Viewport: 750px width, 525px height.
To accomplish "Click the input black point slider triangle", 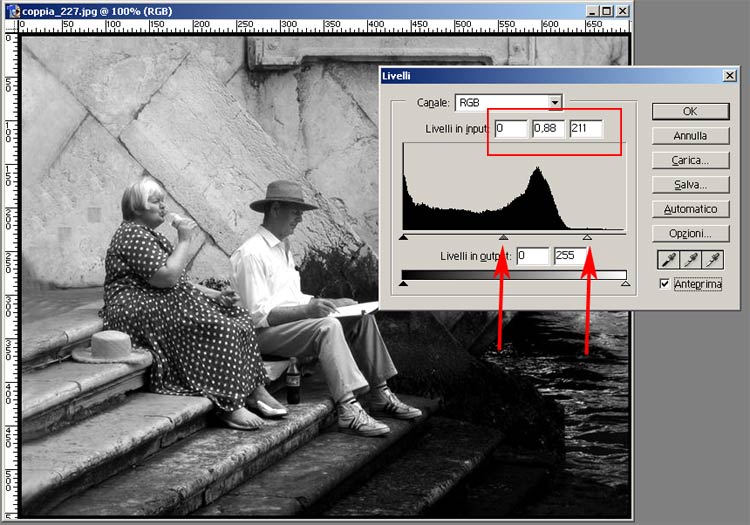I will click(x=403, y=238).
